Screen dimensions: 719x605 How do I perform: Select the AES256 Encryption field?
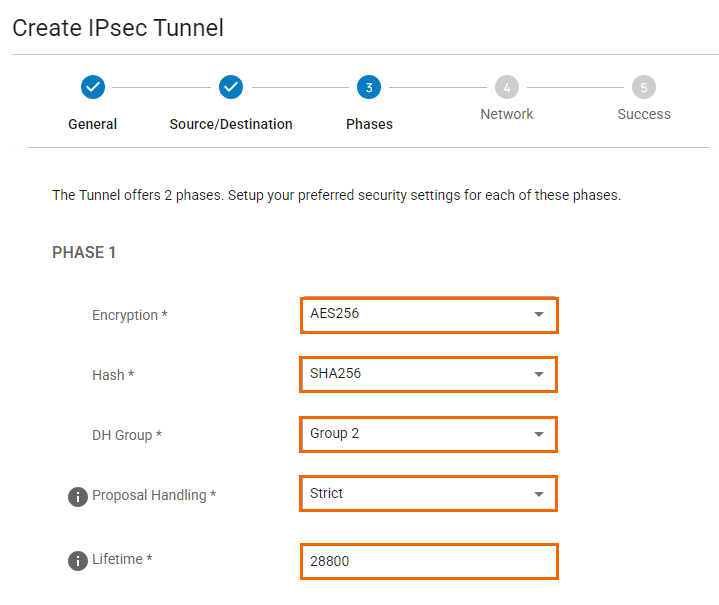point(410,315)
